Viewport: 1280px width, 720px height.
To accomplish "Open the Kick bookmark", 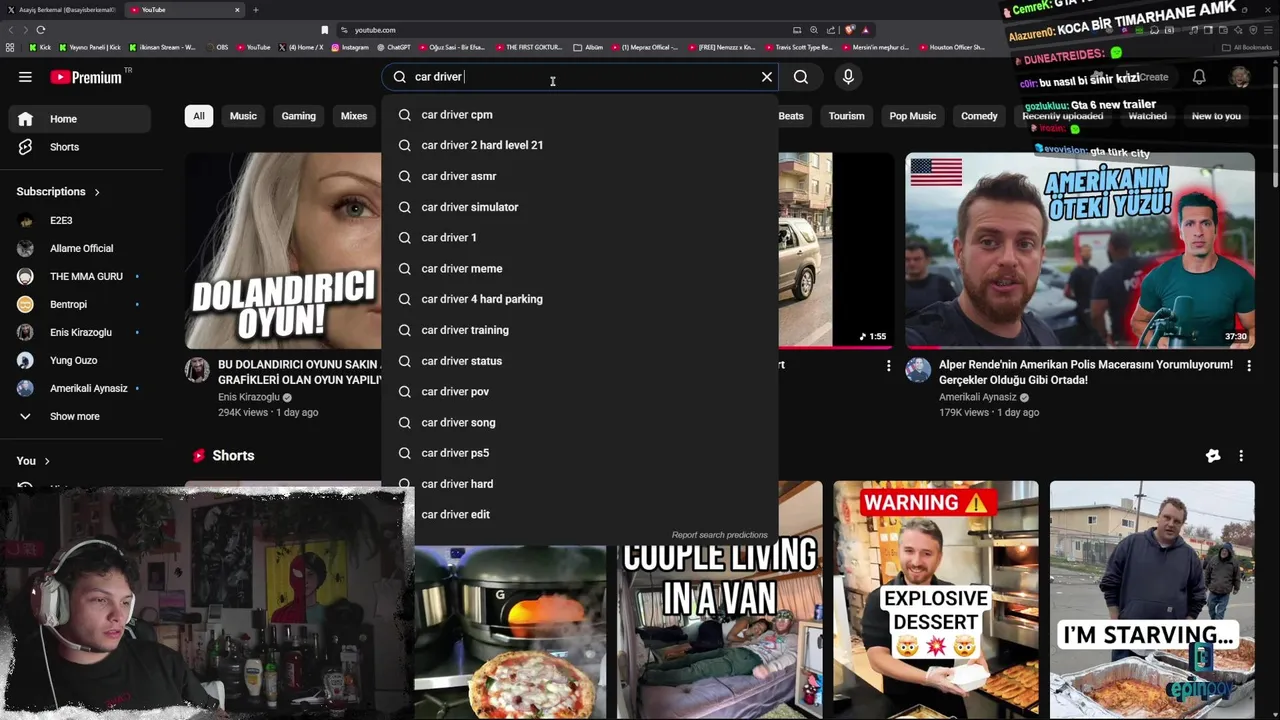I will point(41,47).
